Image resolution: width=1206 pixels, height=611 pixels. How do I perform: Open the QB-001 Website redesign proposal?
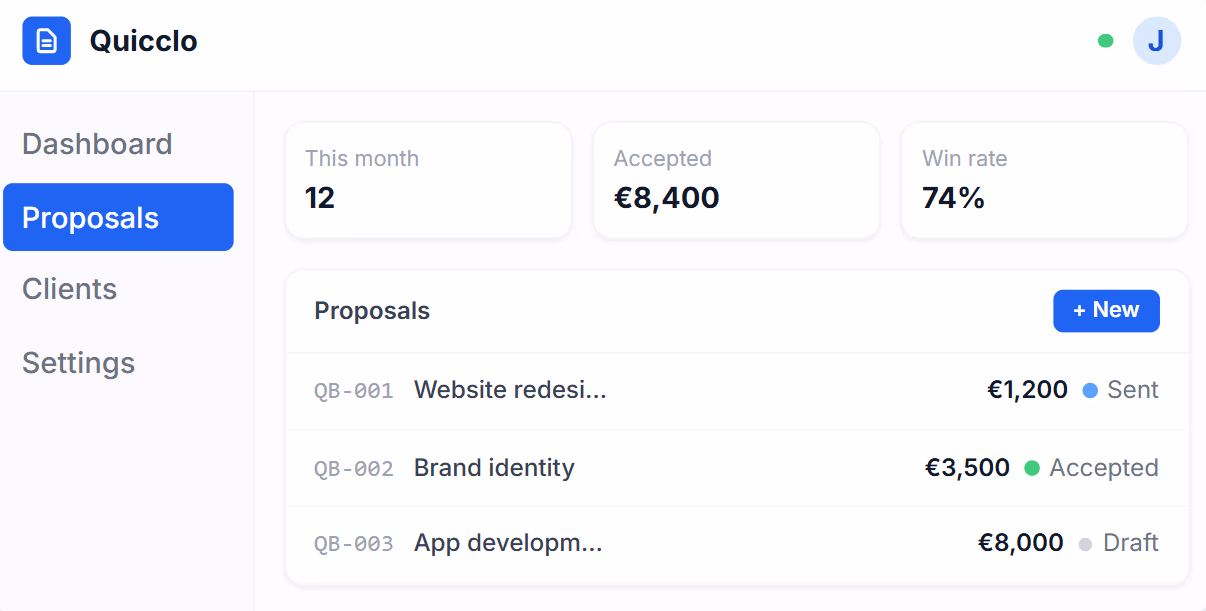[x=737, y=391]
